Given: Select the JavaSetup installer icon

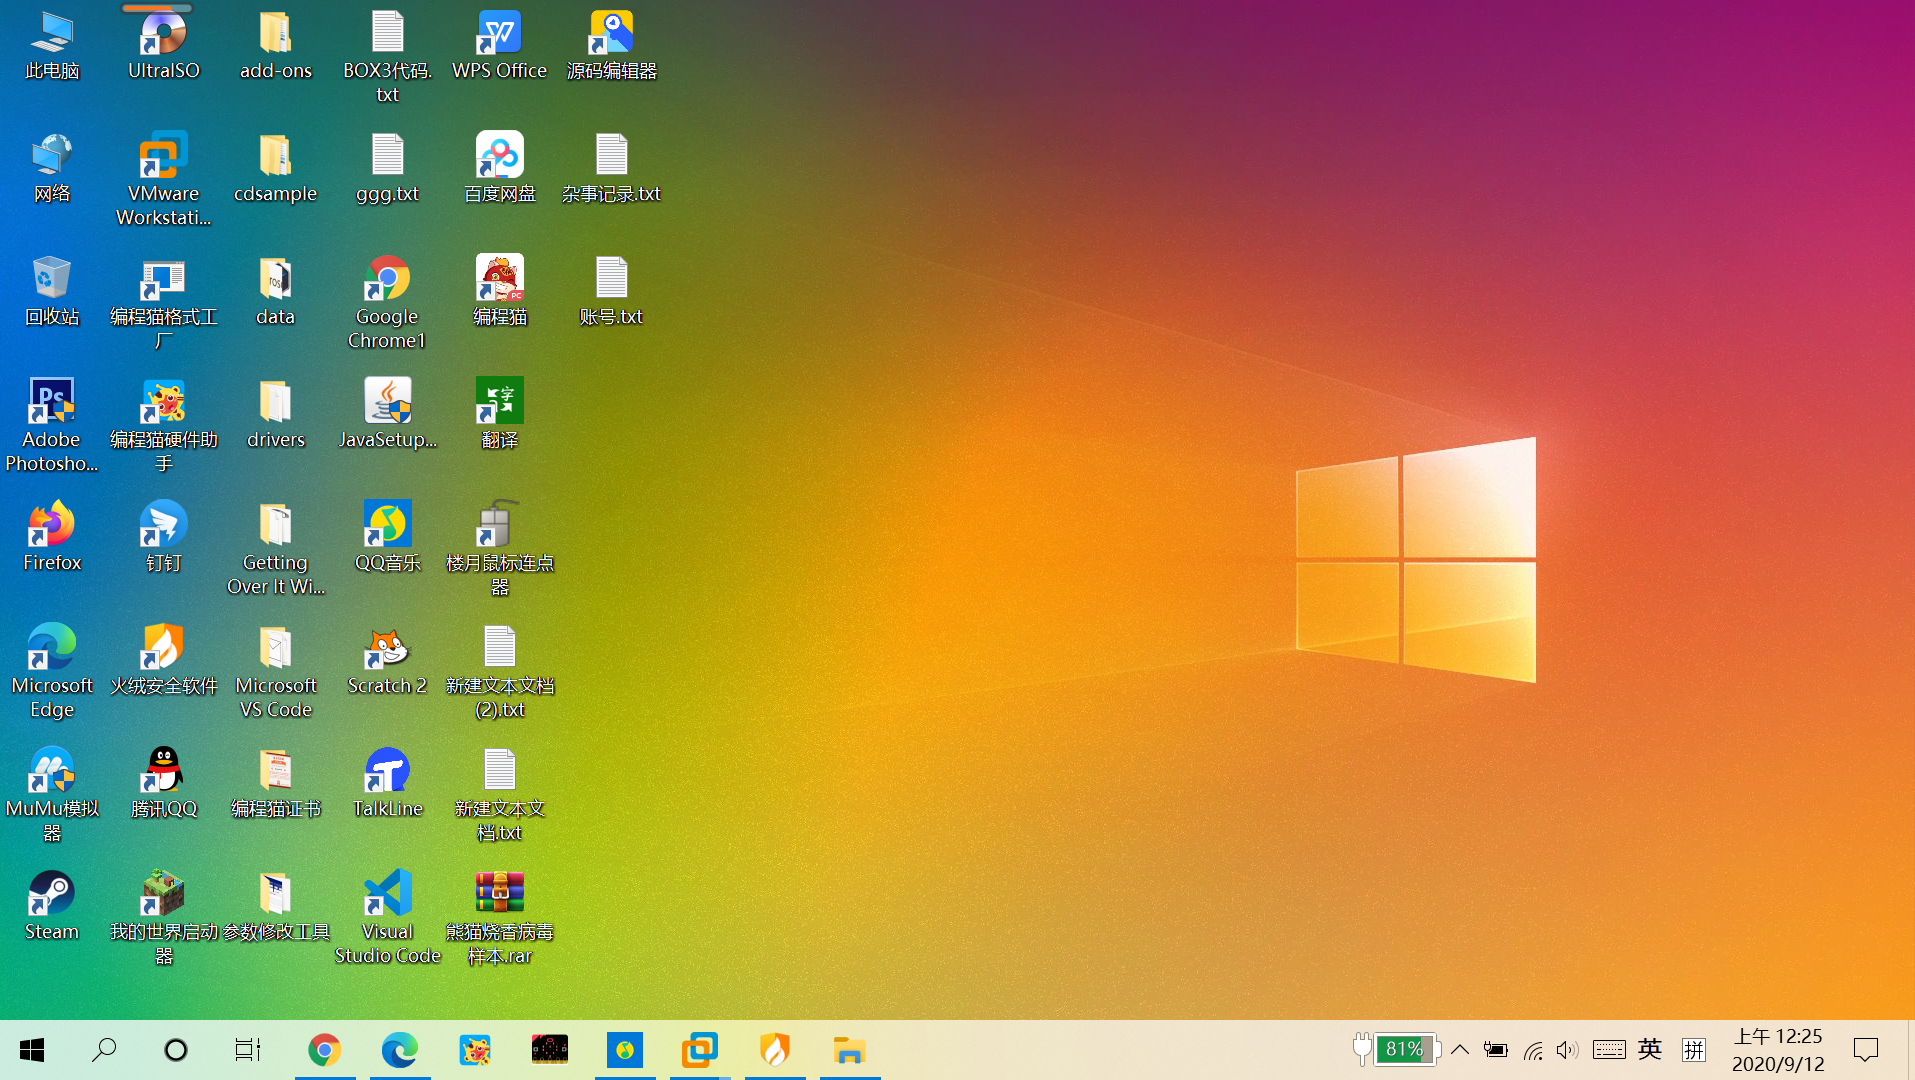Looking at the screenshot, I should tap(388, 414).
